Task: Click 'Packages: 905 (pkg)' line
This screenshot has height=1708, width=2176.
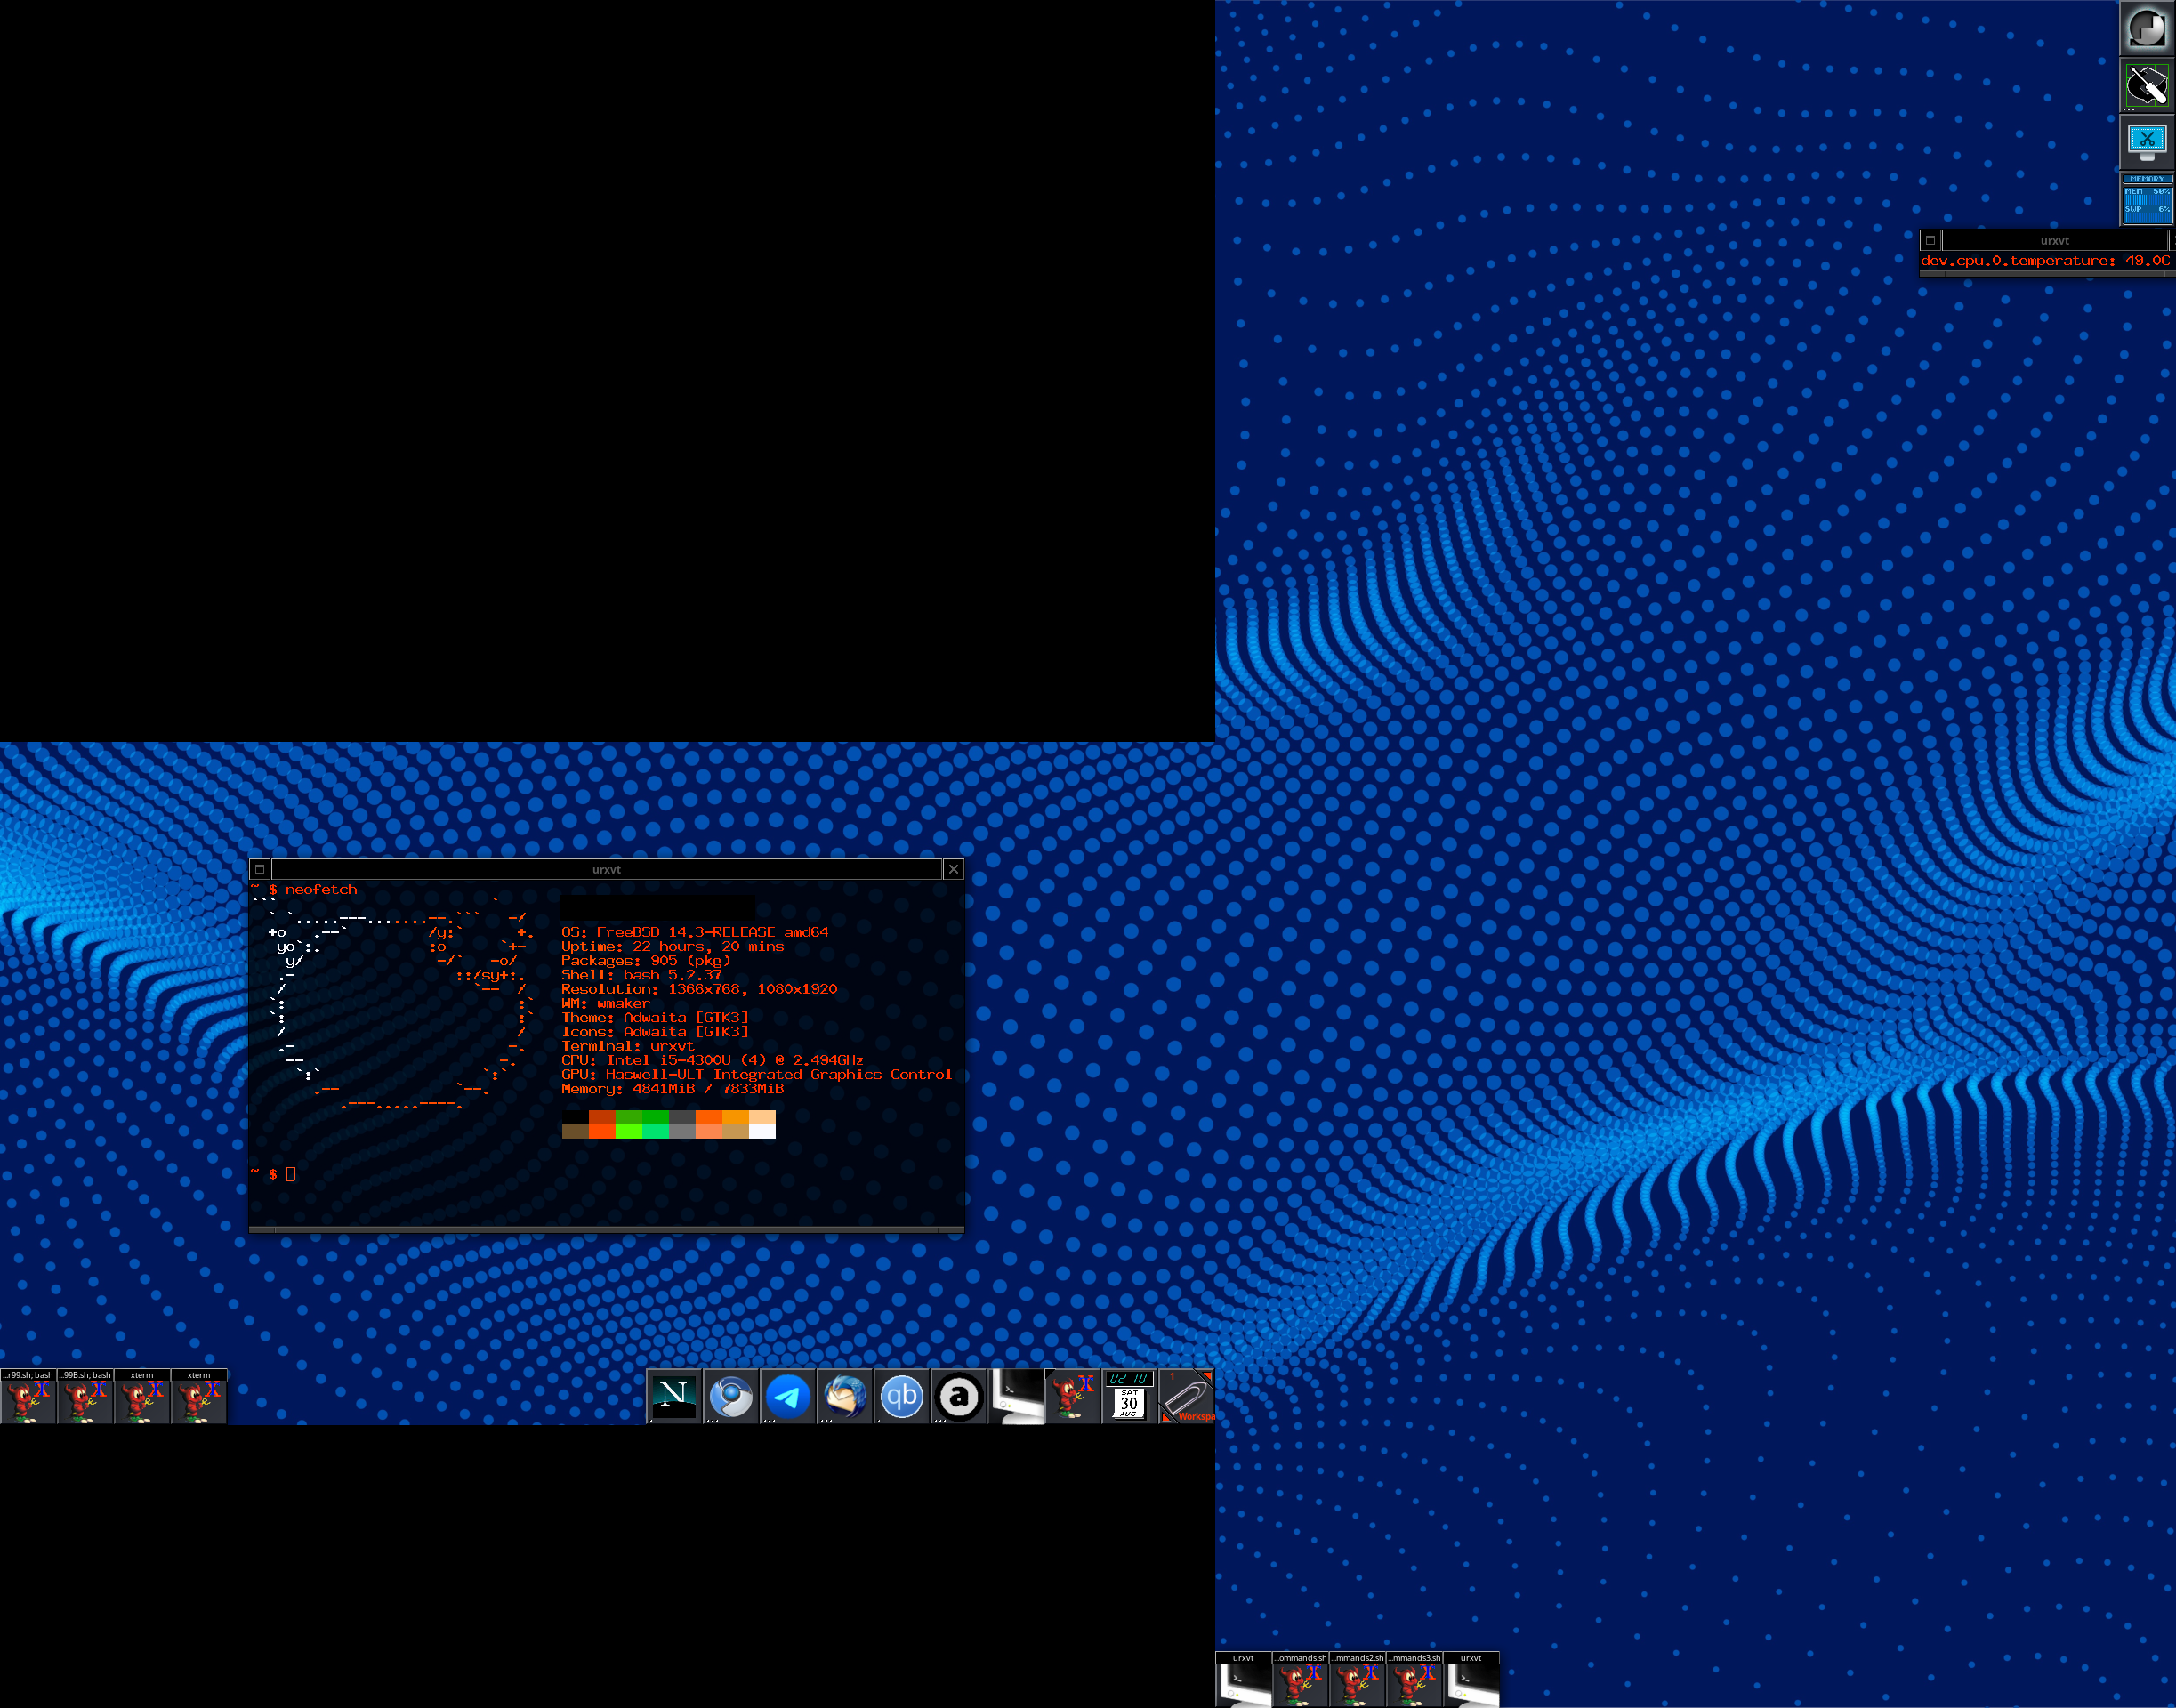Action: [x=646, y=960]
